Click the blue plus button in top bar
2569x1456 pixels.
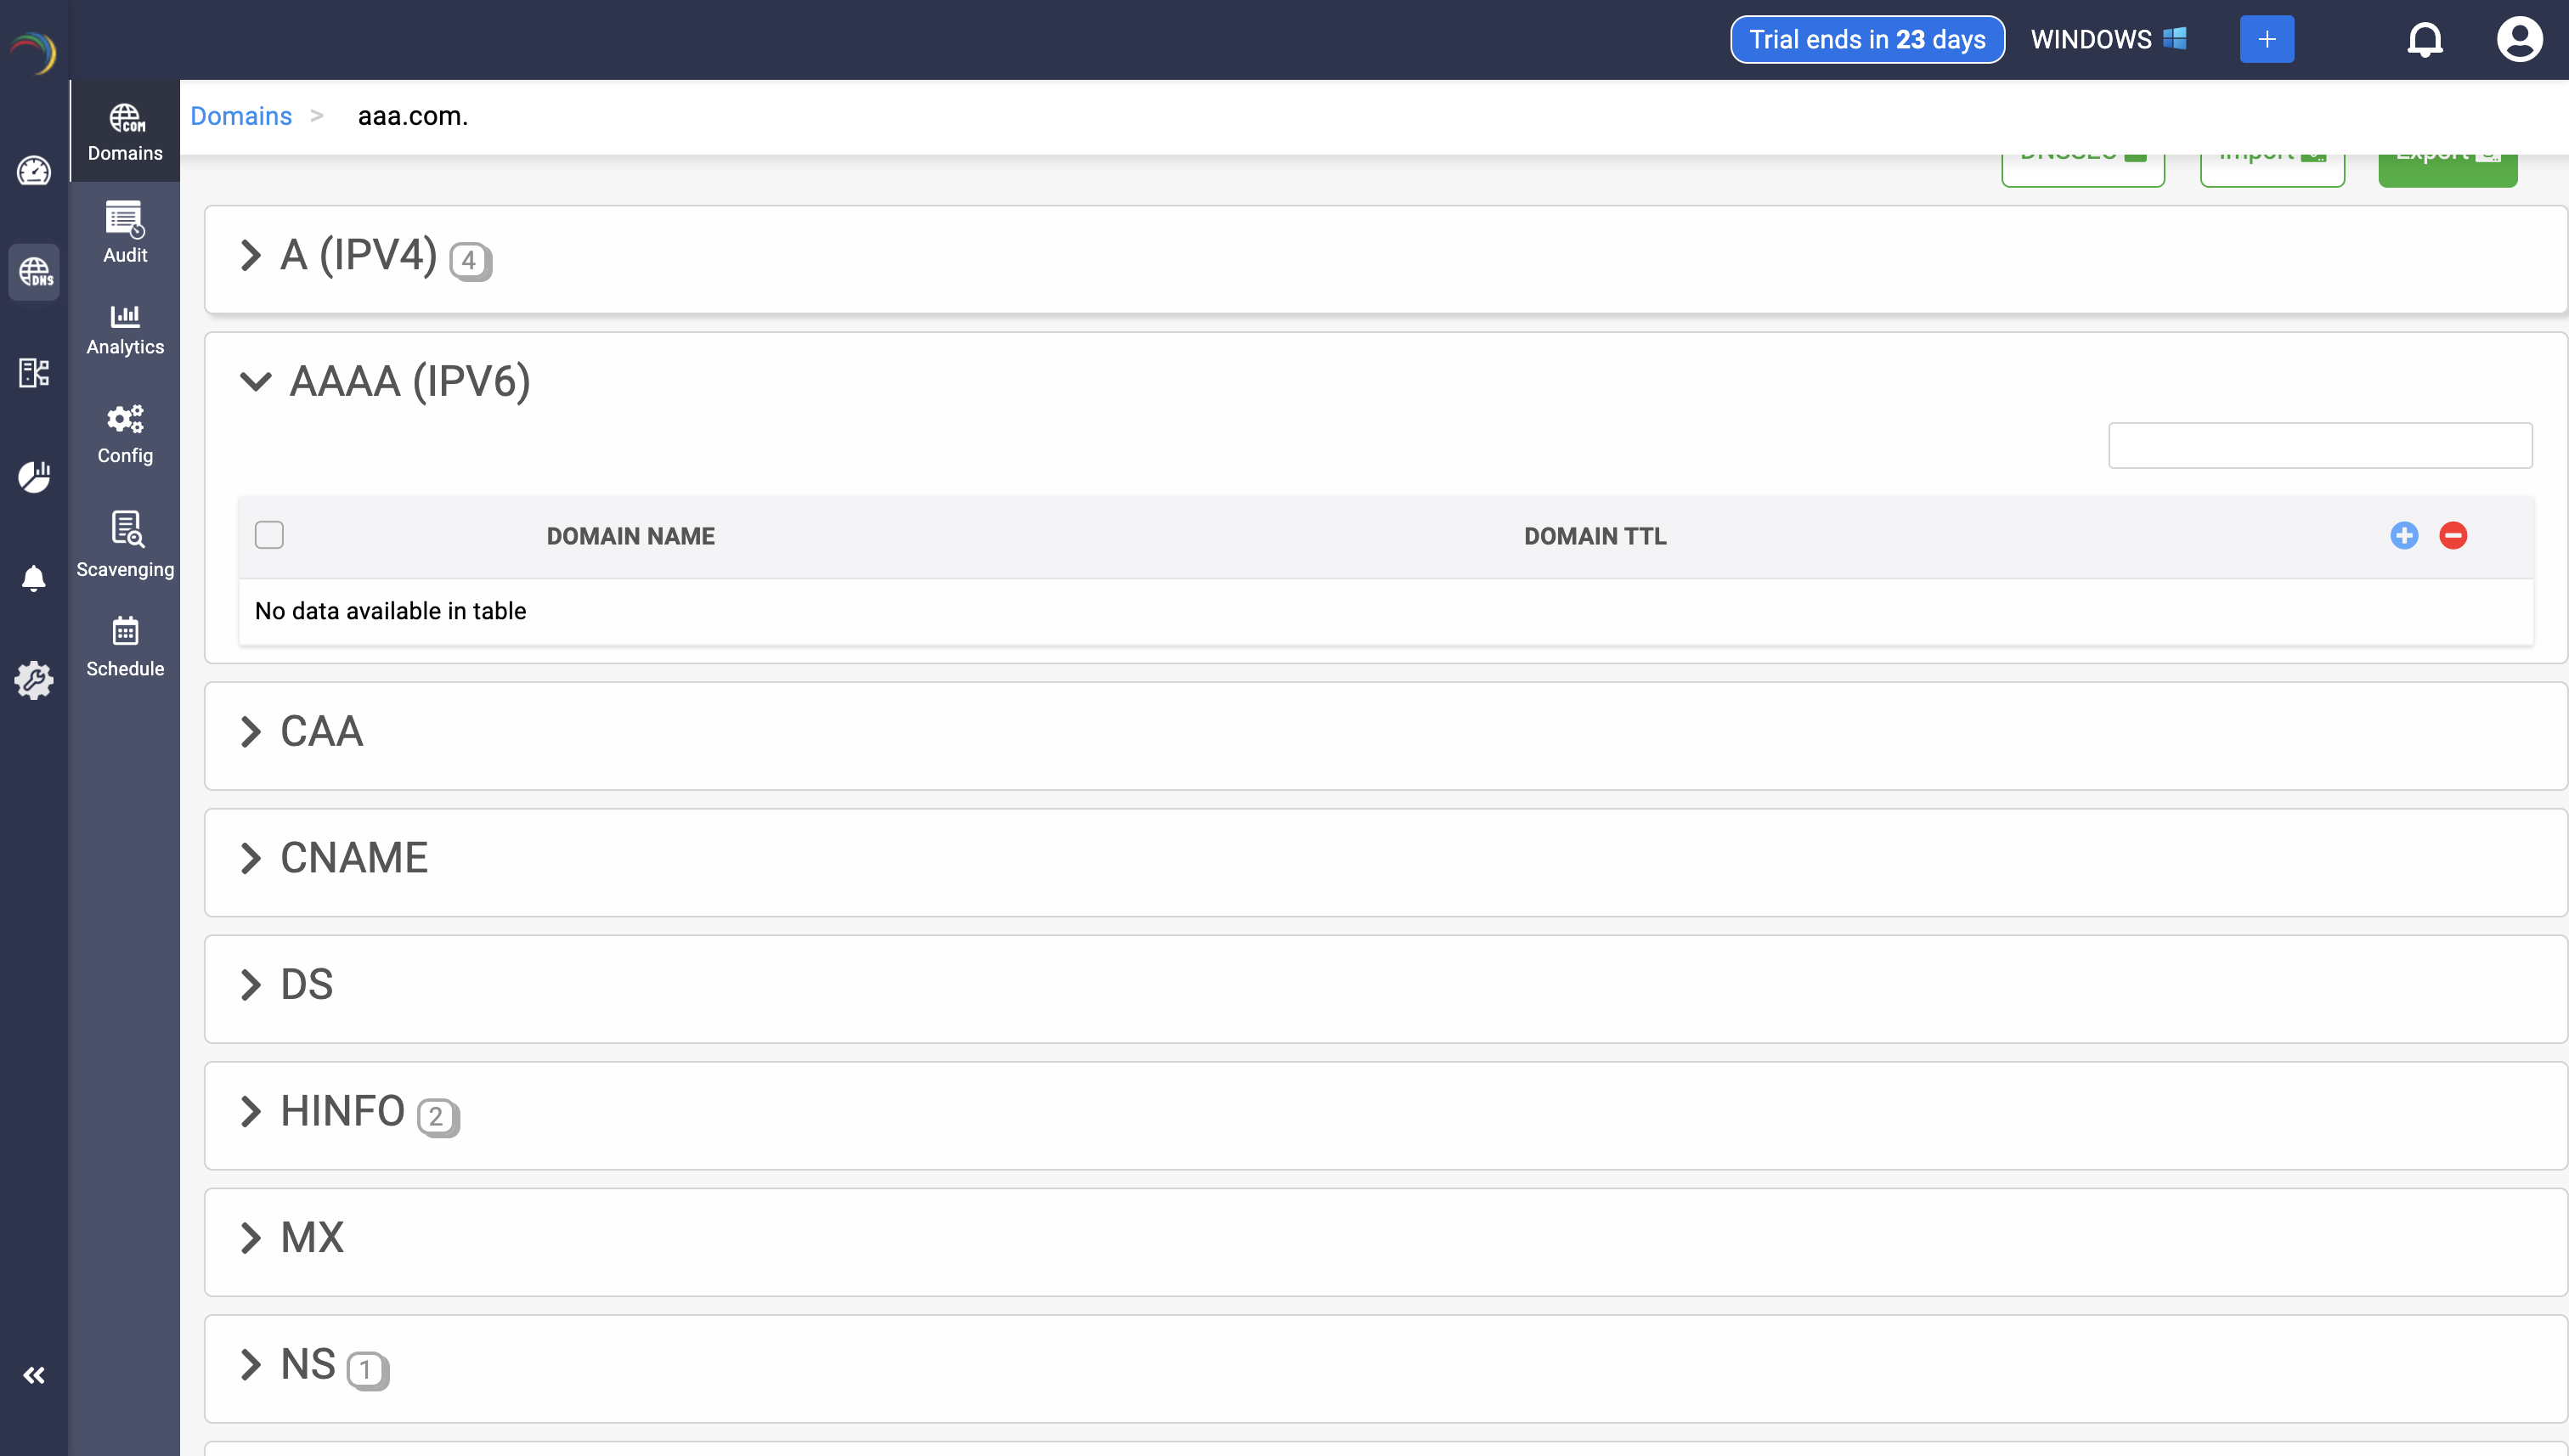click(2266, 40)
